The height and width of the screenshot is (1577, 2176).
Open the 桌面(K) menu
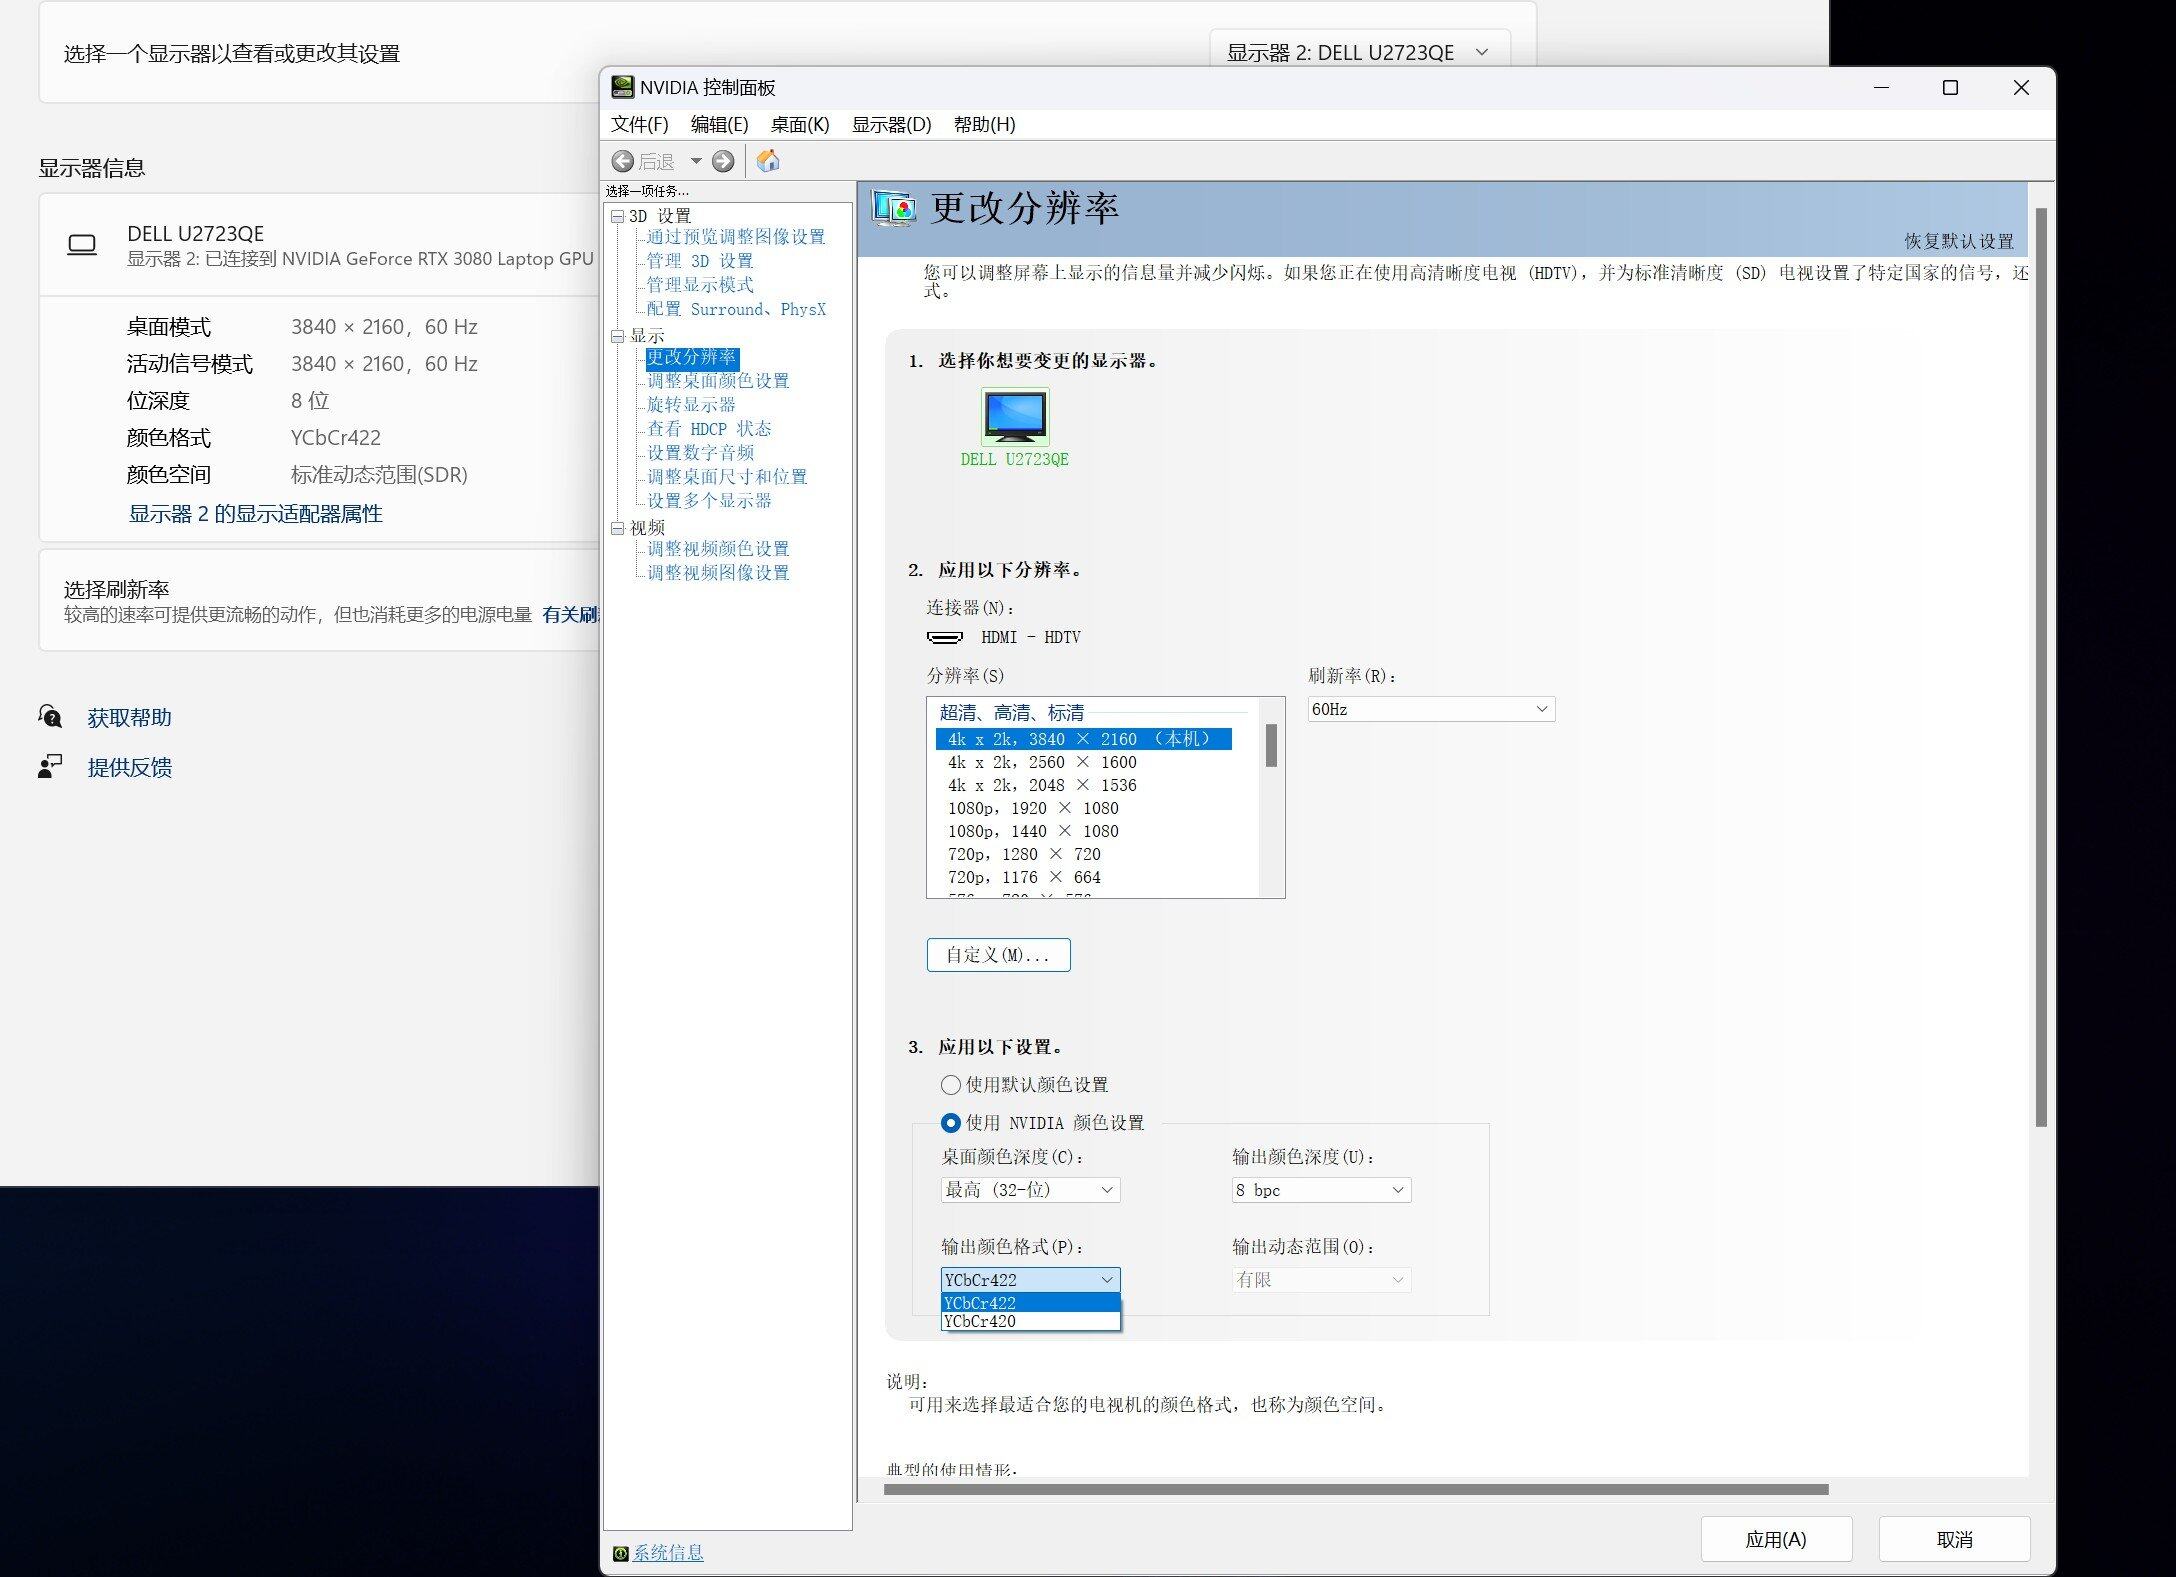coord(799,124)
